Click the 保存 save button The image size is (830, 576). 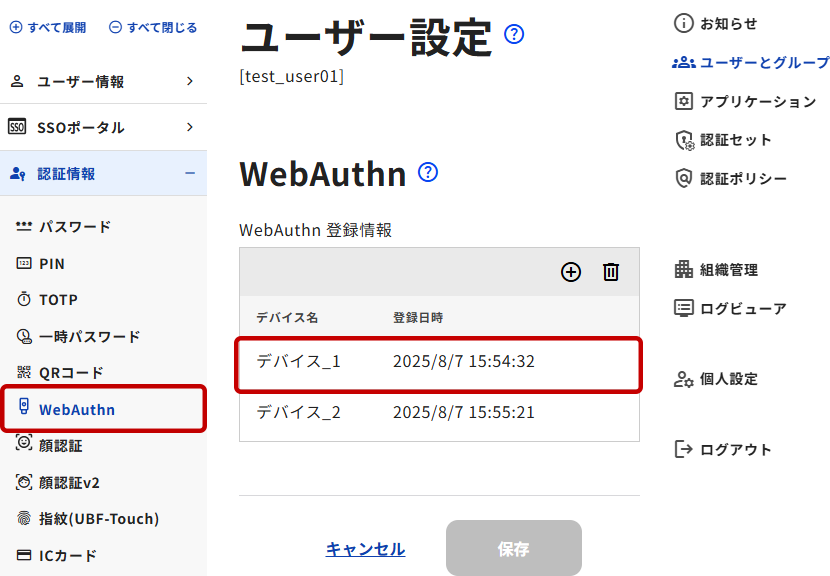(x=513, y=549)
